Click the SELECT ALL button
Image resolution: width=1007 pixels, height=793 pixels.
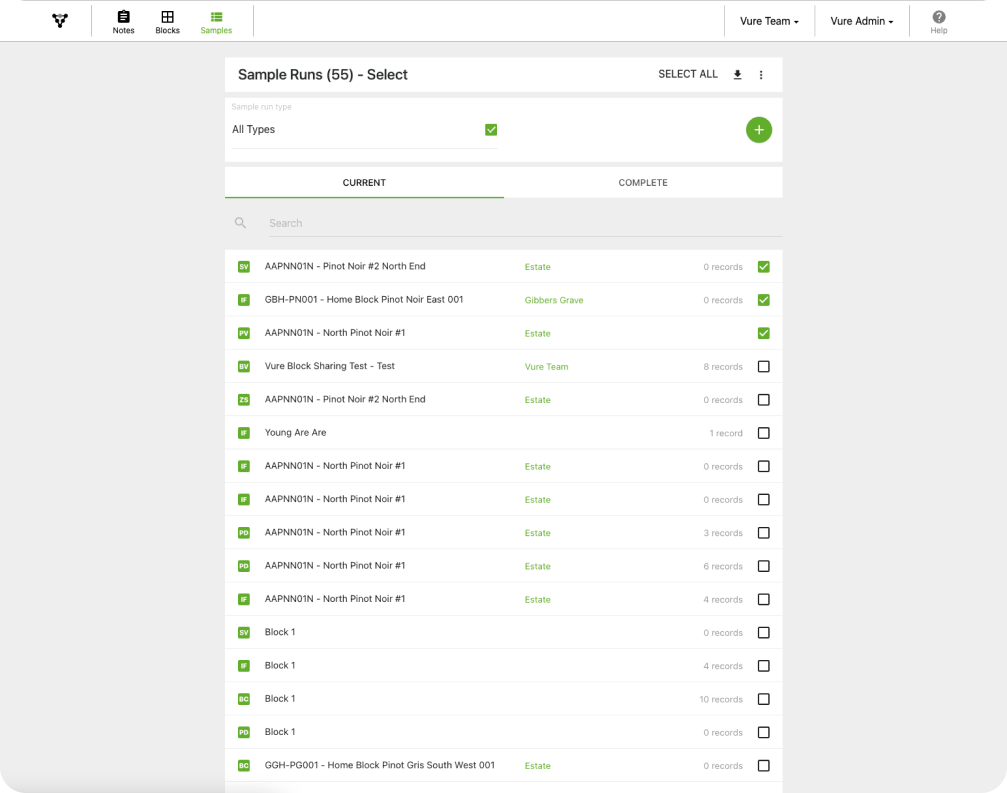pyautogui.click(x=688, y=74)
